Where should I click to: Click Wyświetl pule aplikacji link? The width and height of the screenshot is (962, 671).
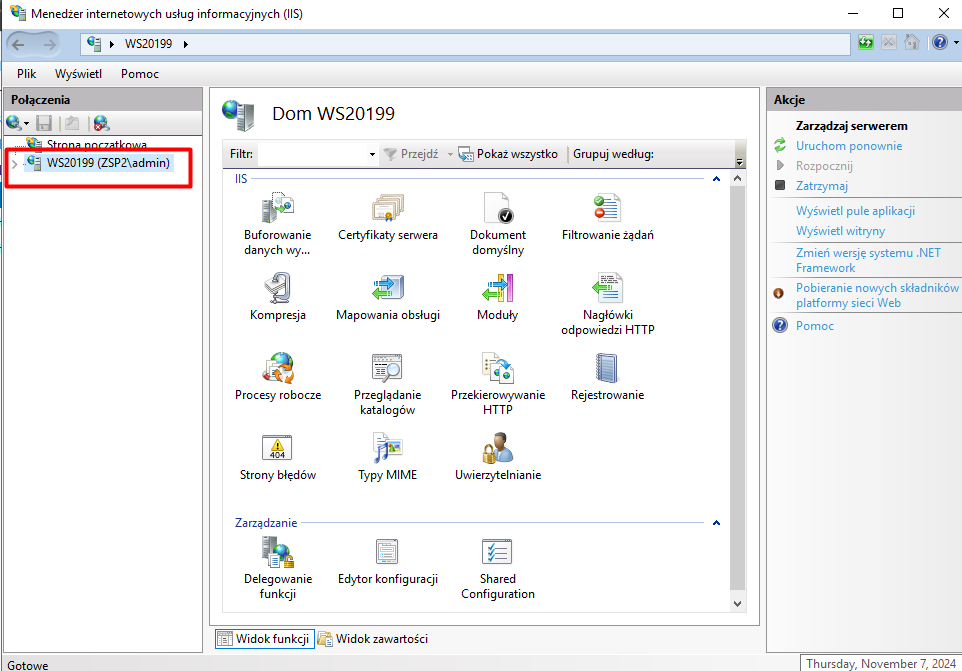tap(855, 211)
